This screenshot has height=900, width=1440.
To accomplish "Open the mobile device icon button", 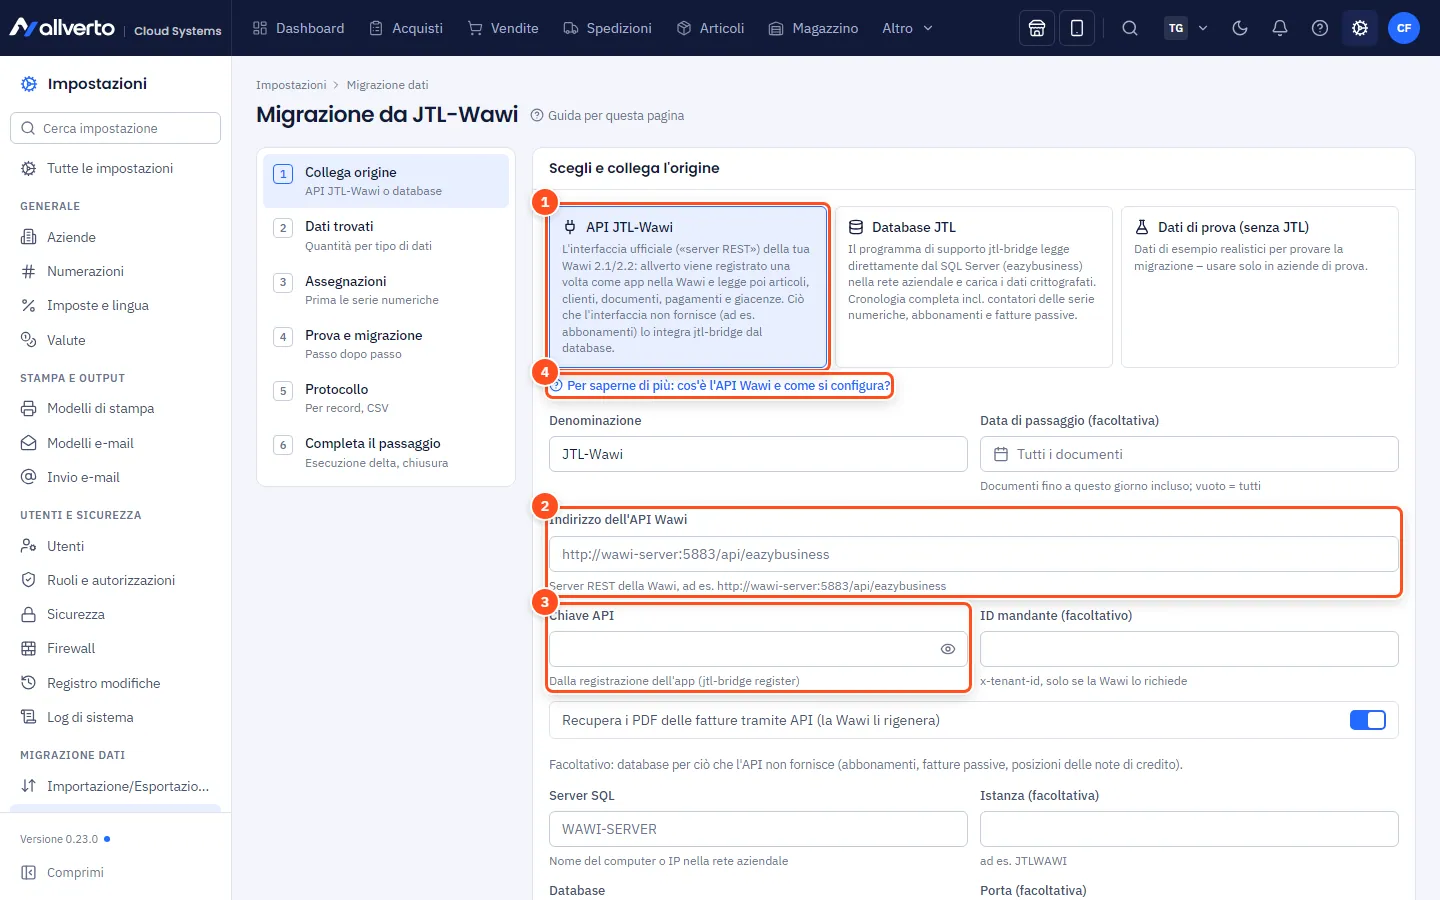I will [1077, 28].
